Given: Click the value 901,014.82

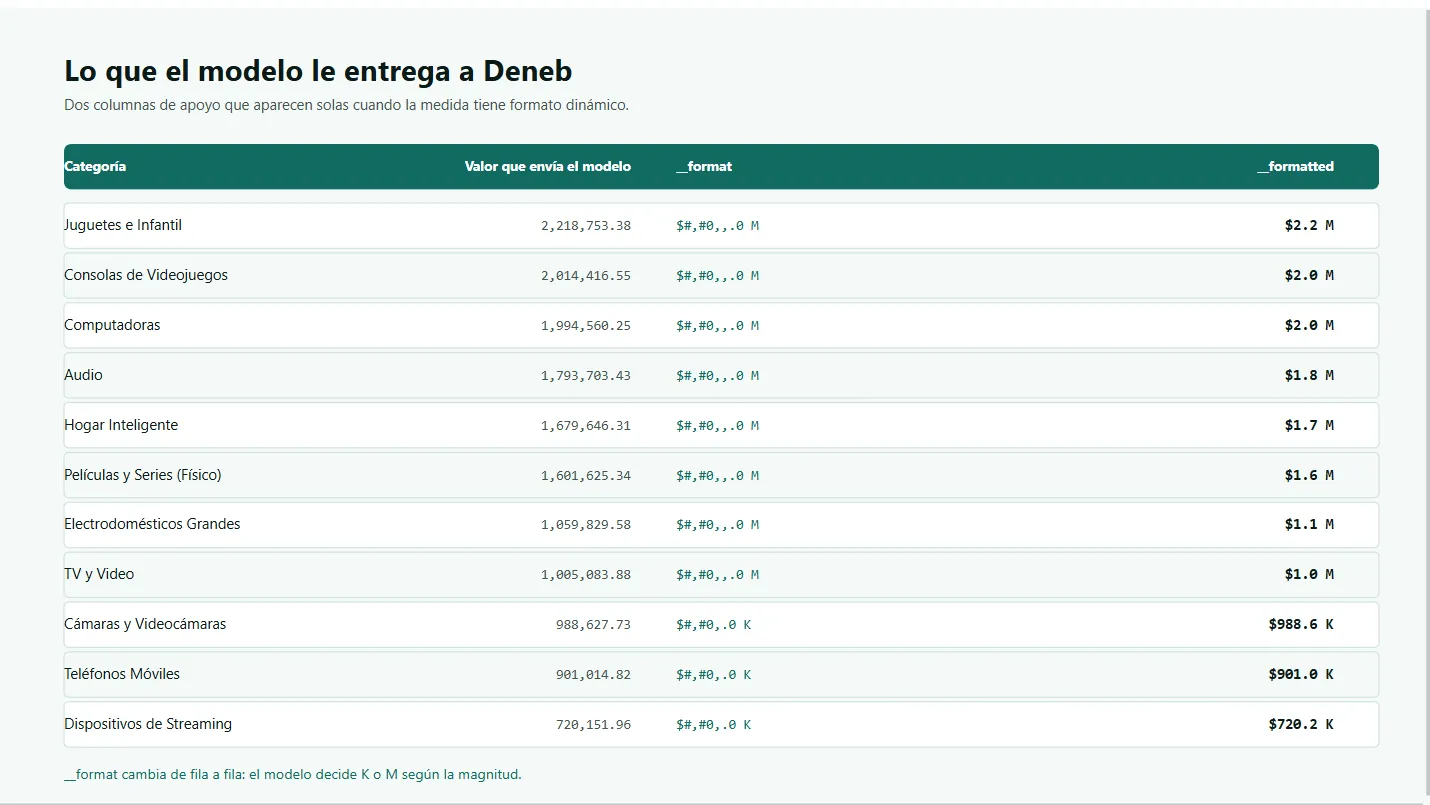Looking at the screenshot, I should tap(593, 675).
